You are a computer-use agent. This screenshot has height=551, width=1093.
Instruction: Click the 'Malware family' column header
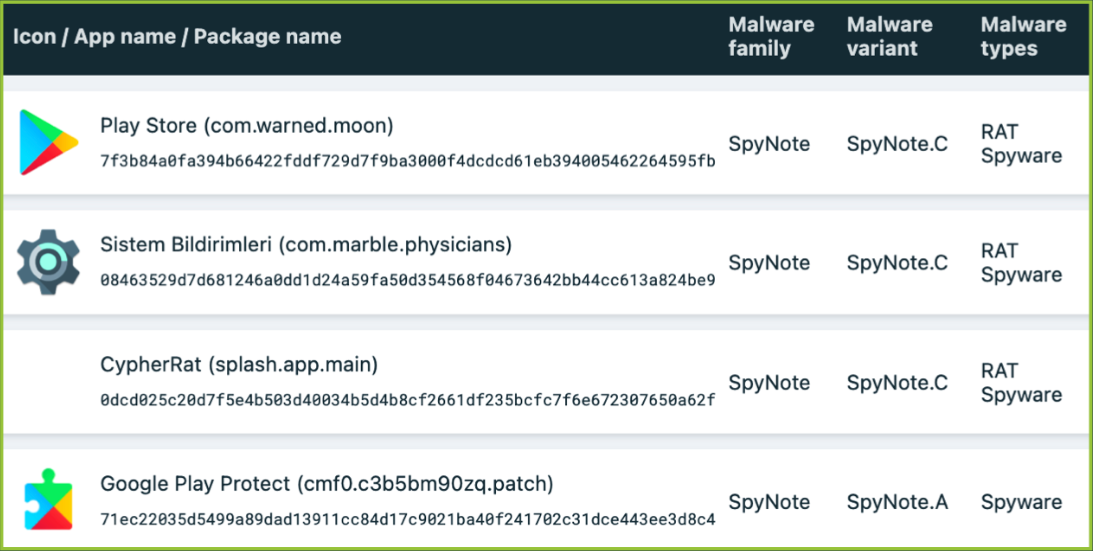[772, 37]
